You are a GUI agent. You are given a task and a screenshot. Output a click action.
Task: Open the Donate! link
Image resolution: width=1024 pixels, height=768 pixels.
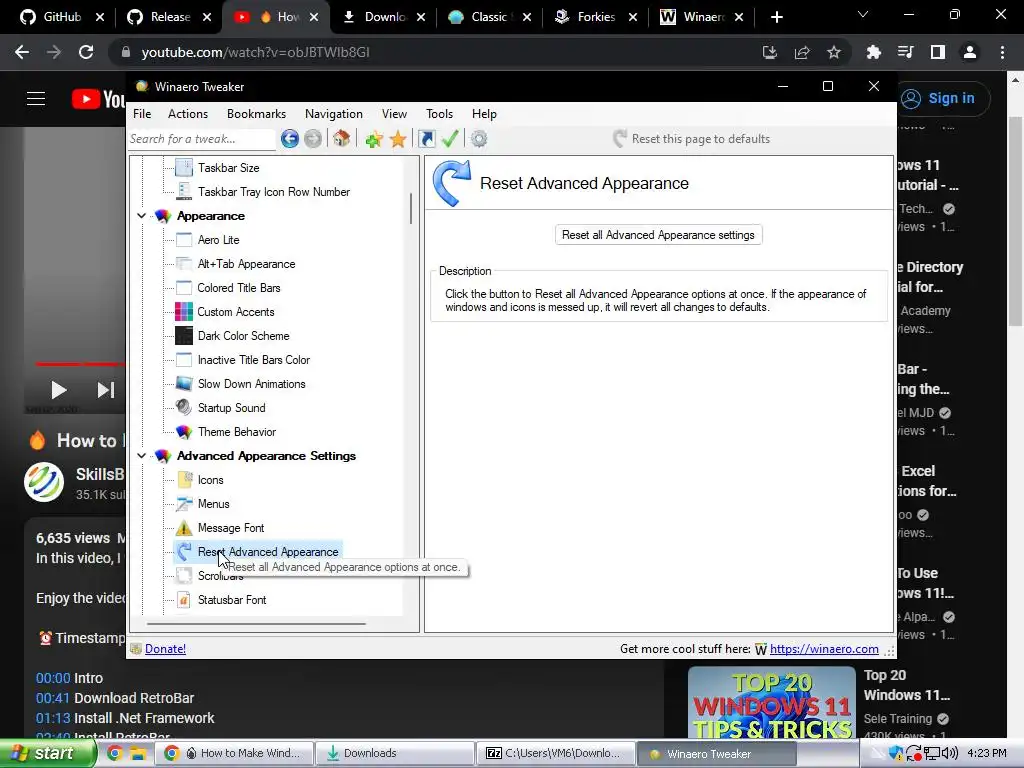[x=165, y=648]
